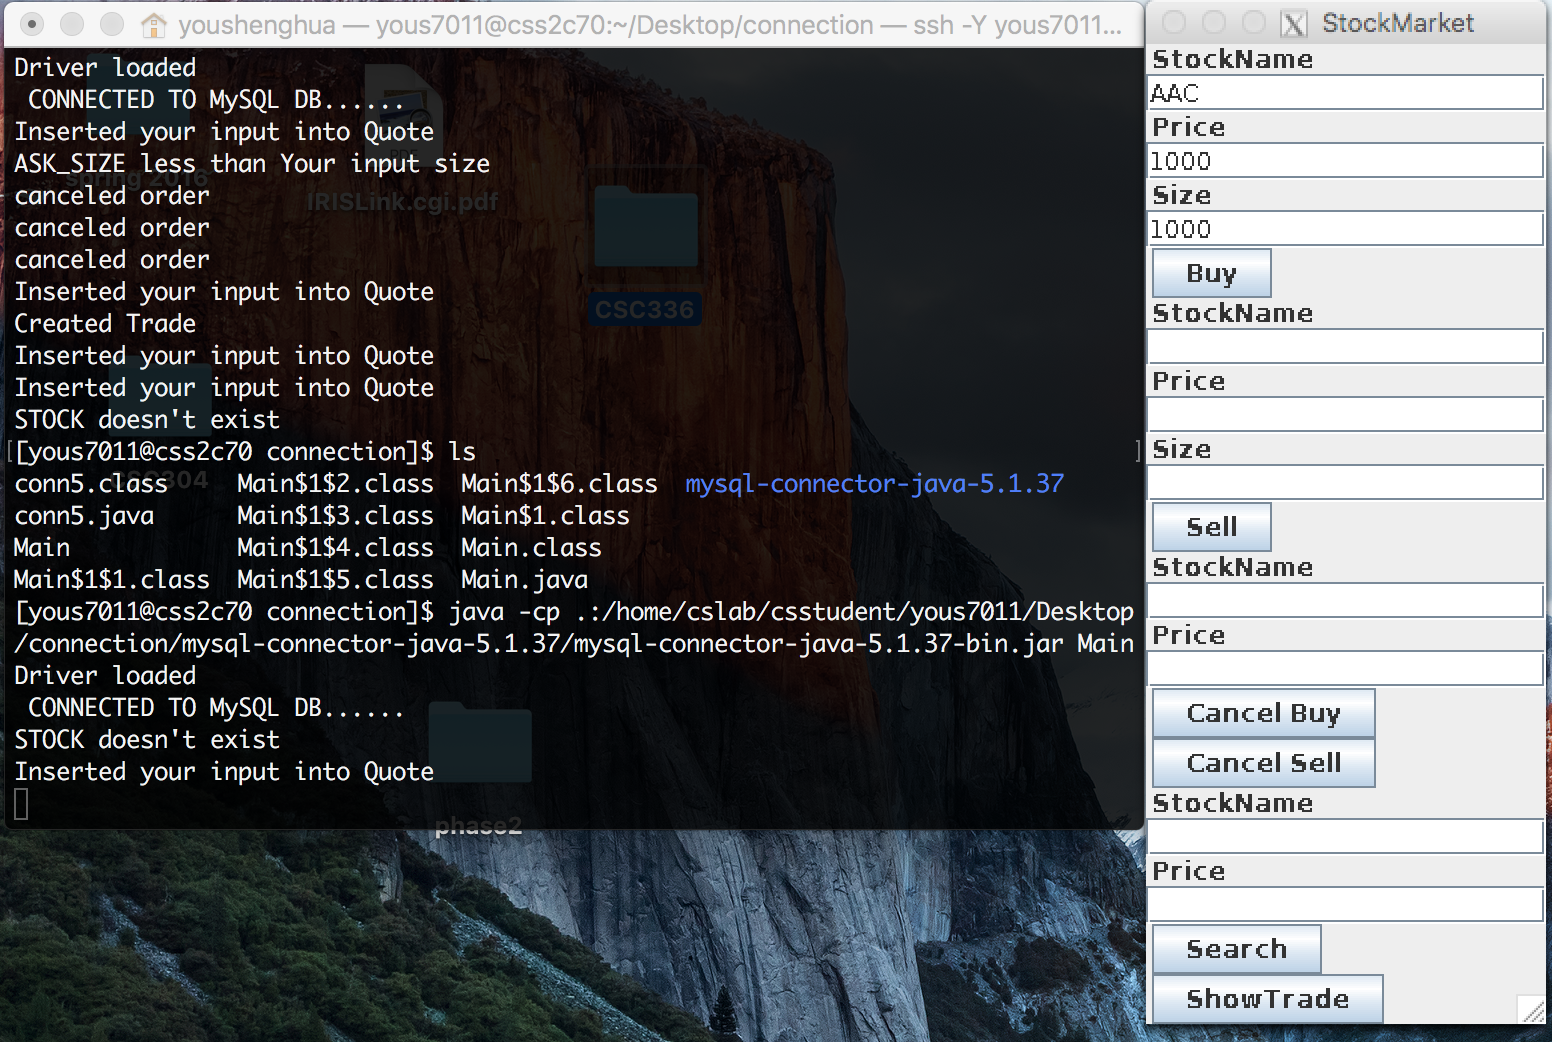Click the Sell button
The height and width of the screenshot is (1042, 1552).
point(1211,527)
